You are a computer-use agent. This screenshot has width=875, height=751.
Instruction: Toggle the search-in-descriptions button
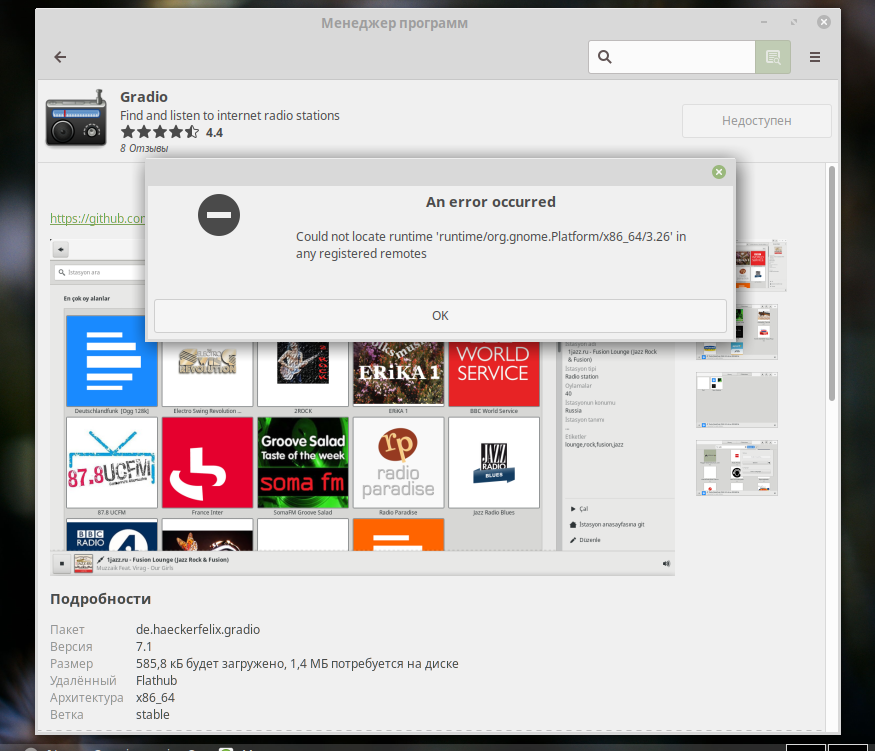pos(772,57)
